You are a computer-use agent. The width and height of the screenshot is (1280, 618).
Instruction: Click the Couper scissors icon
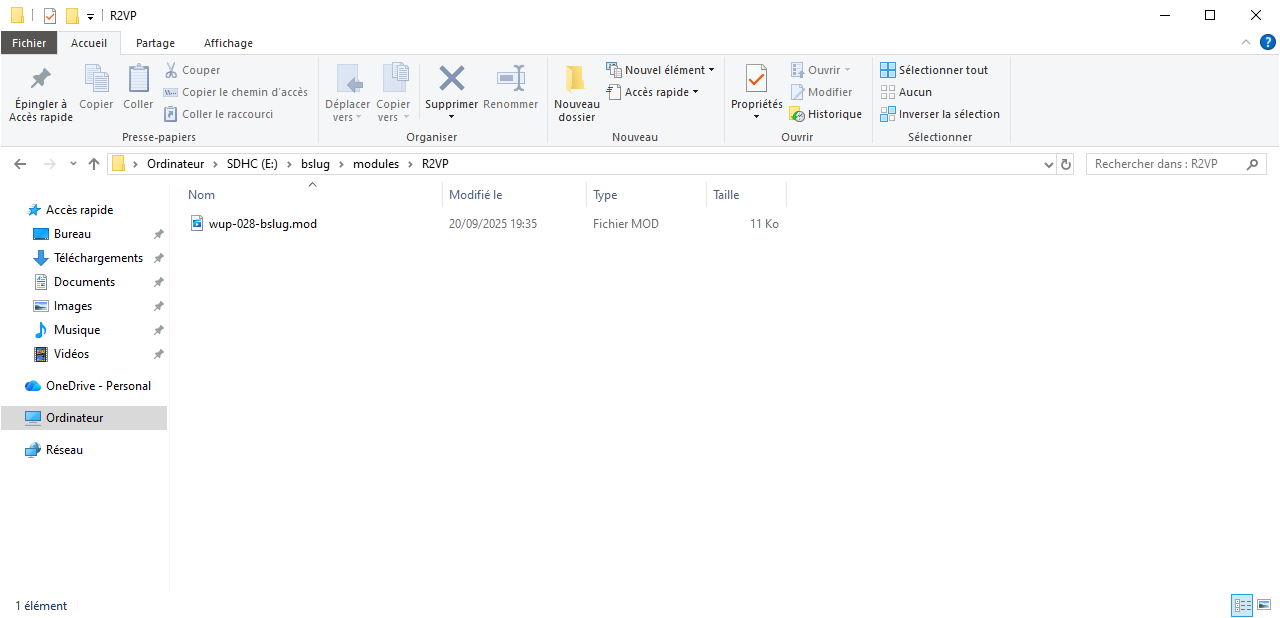click(x=171, y=70)
